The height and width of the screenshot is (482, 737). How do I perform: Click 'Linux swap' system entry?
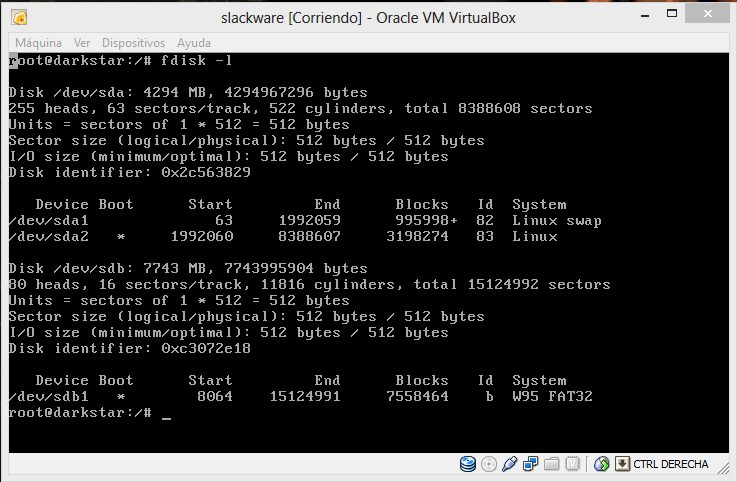coord(557,221)
